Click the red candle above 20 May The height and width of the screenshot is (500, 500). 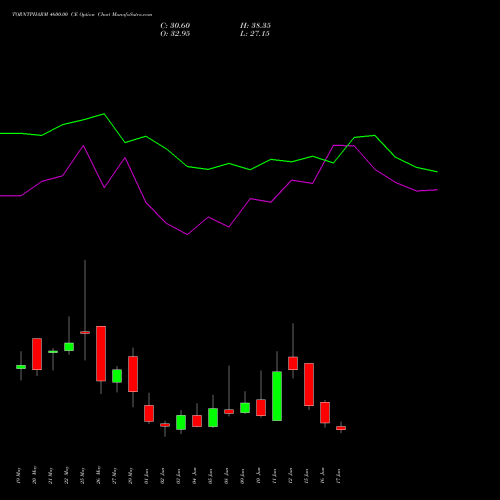(37, 354)
